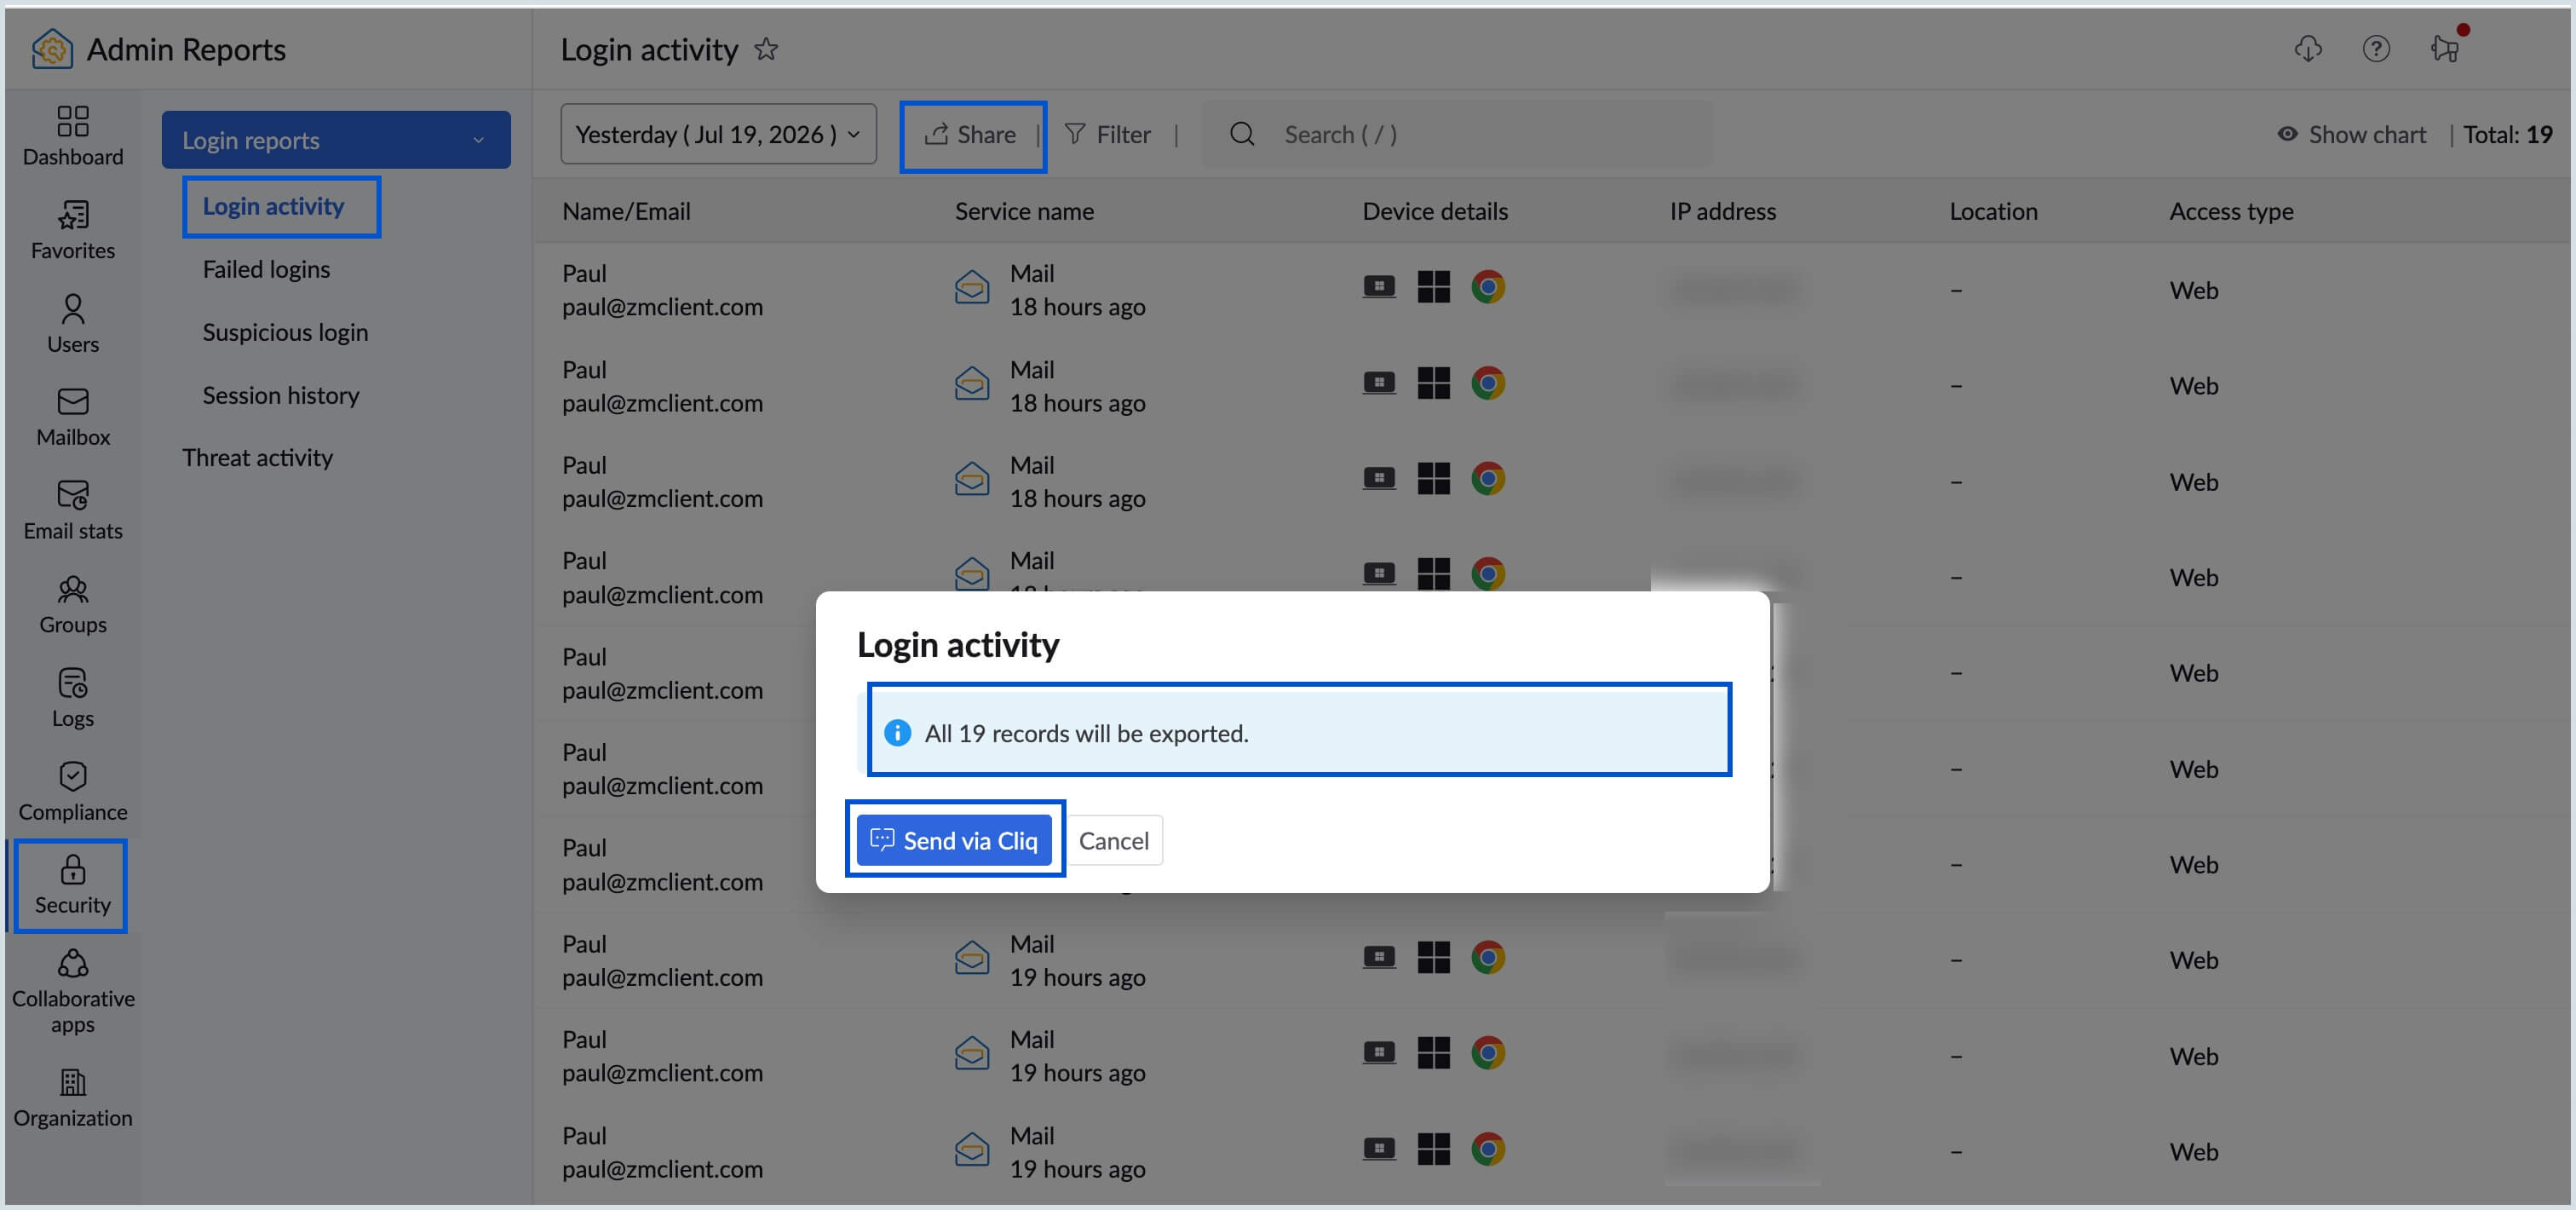
Task: Open the Users section icon
Action: 72,323
